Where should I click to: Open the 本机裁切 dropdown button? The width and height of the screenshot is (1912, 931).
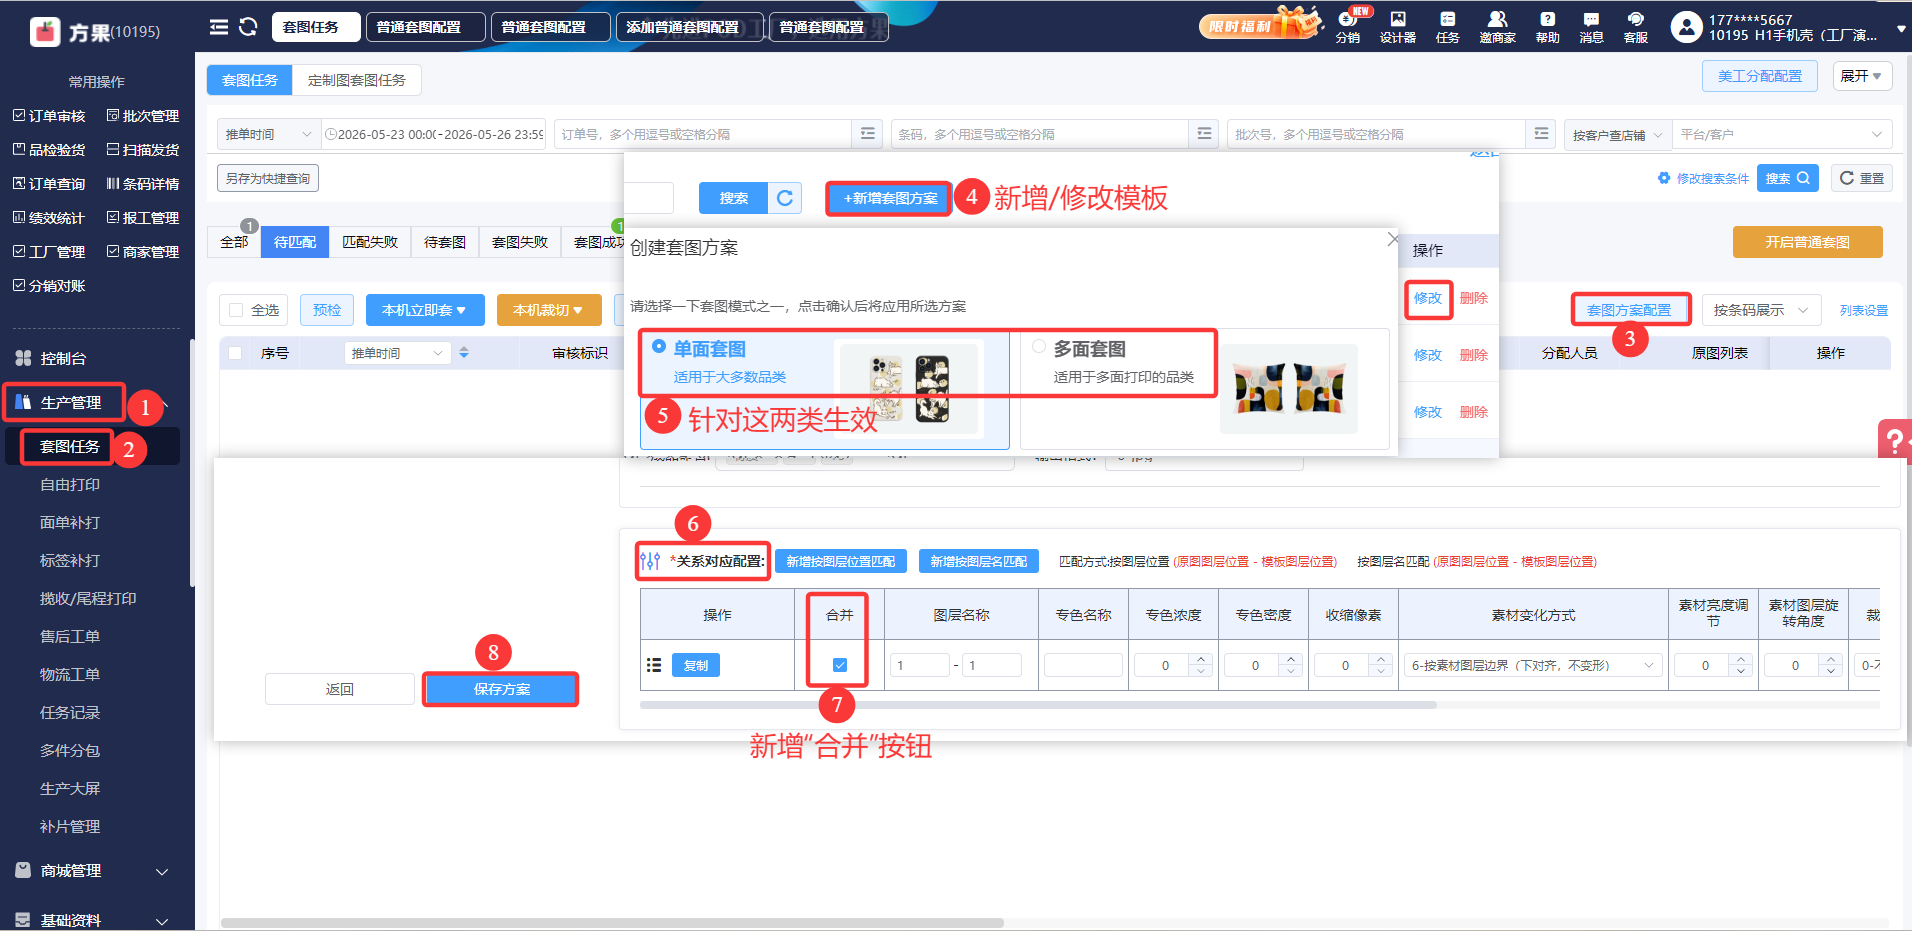(548, 310)
